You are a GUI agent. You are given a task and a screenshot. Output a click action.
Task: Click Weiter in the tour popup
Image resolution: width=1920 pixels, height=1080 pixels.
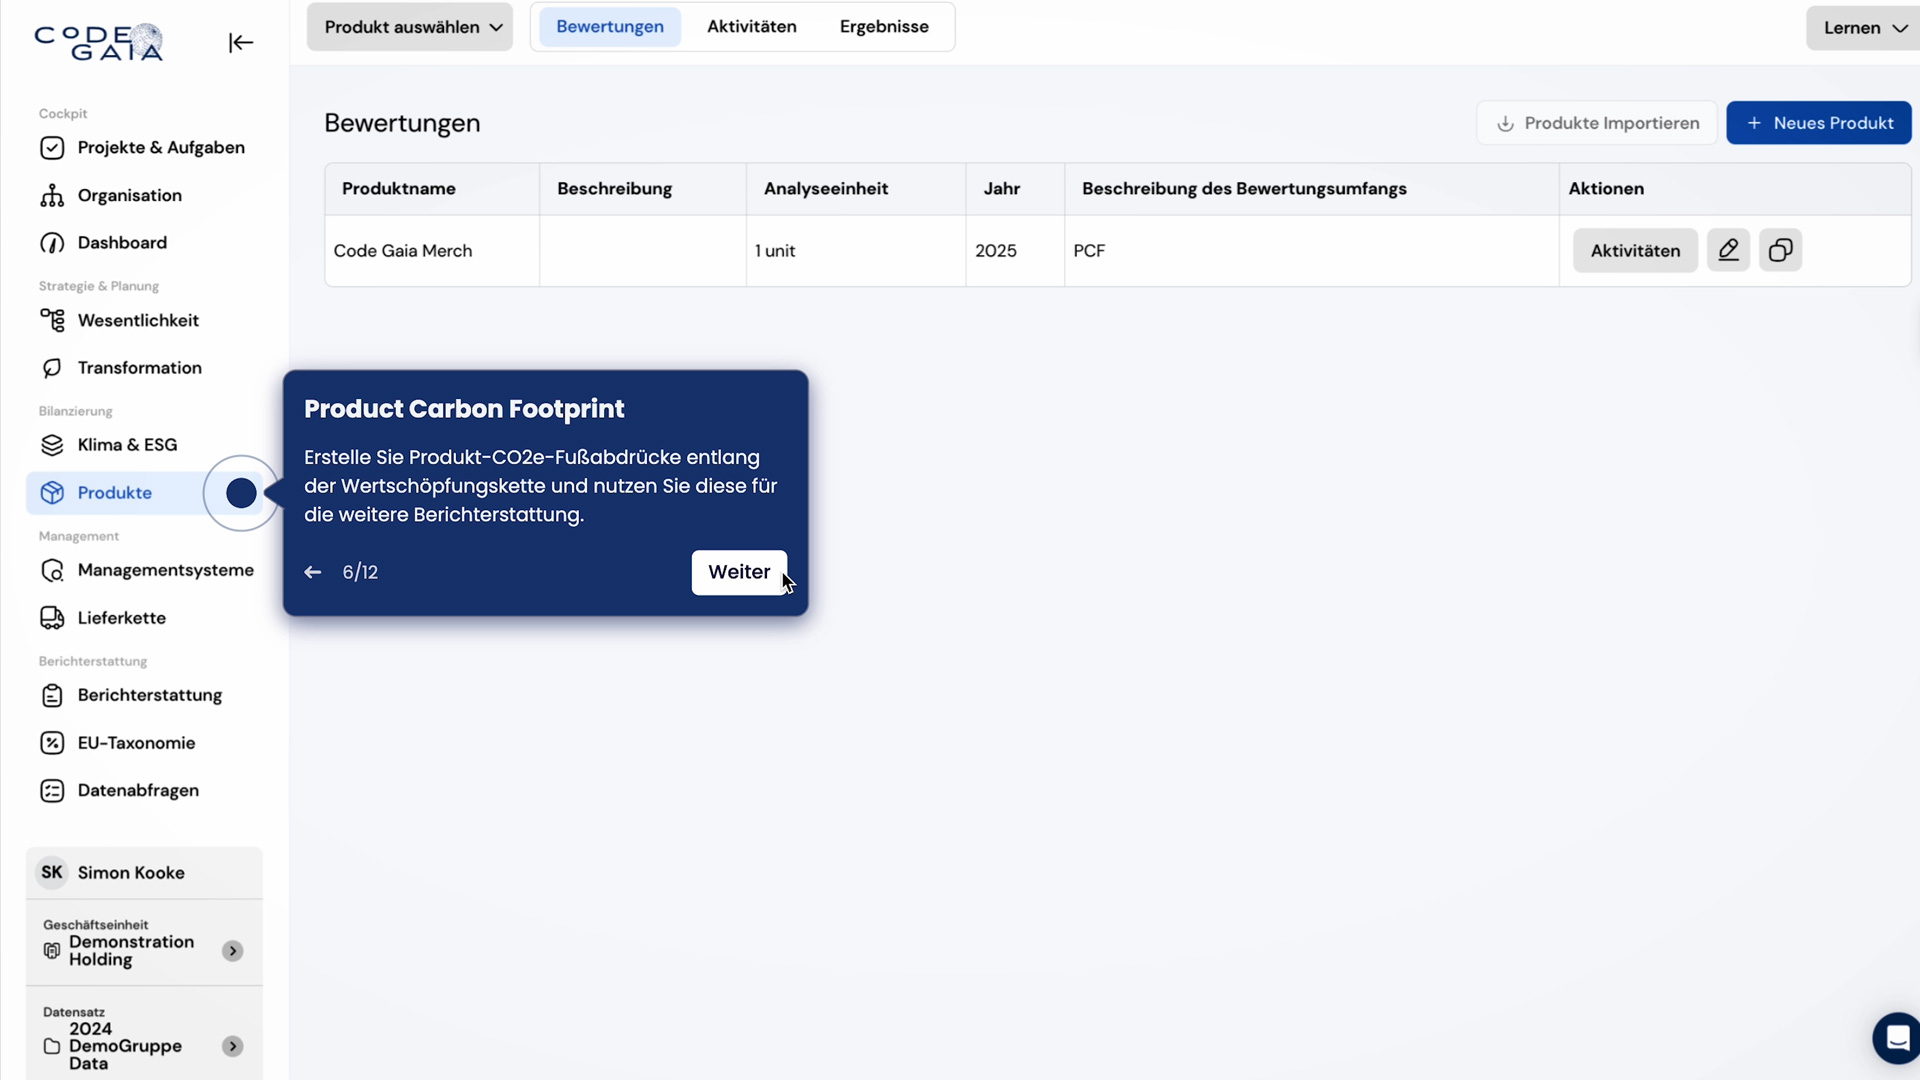pos(739,572)
